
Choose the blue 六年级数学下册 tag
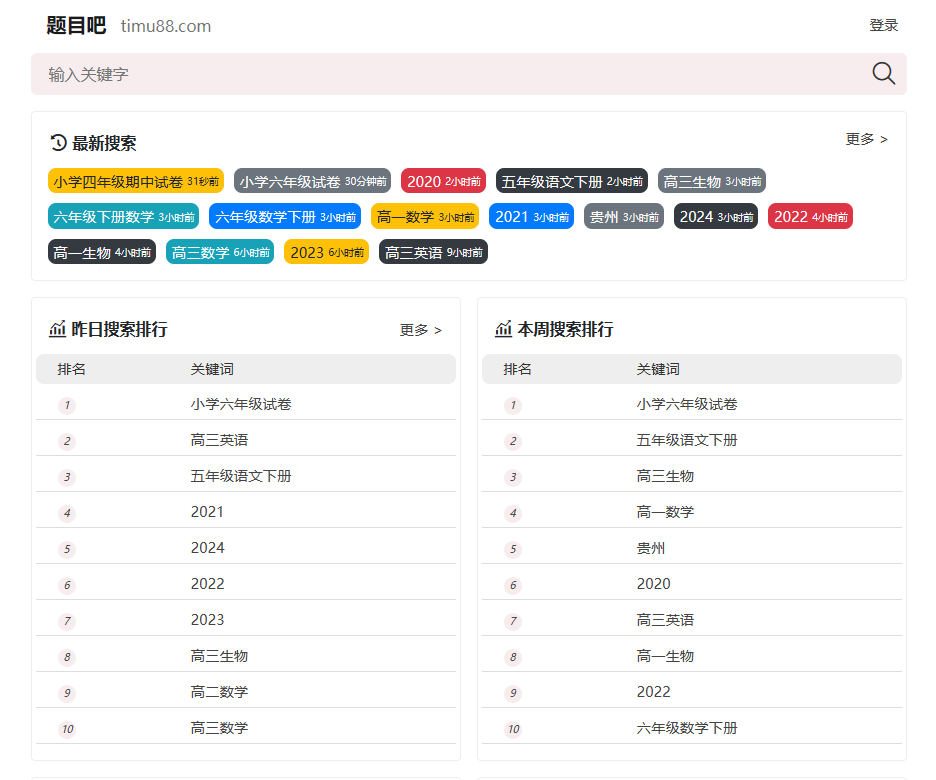point(284,216)
